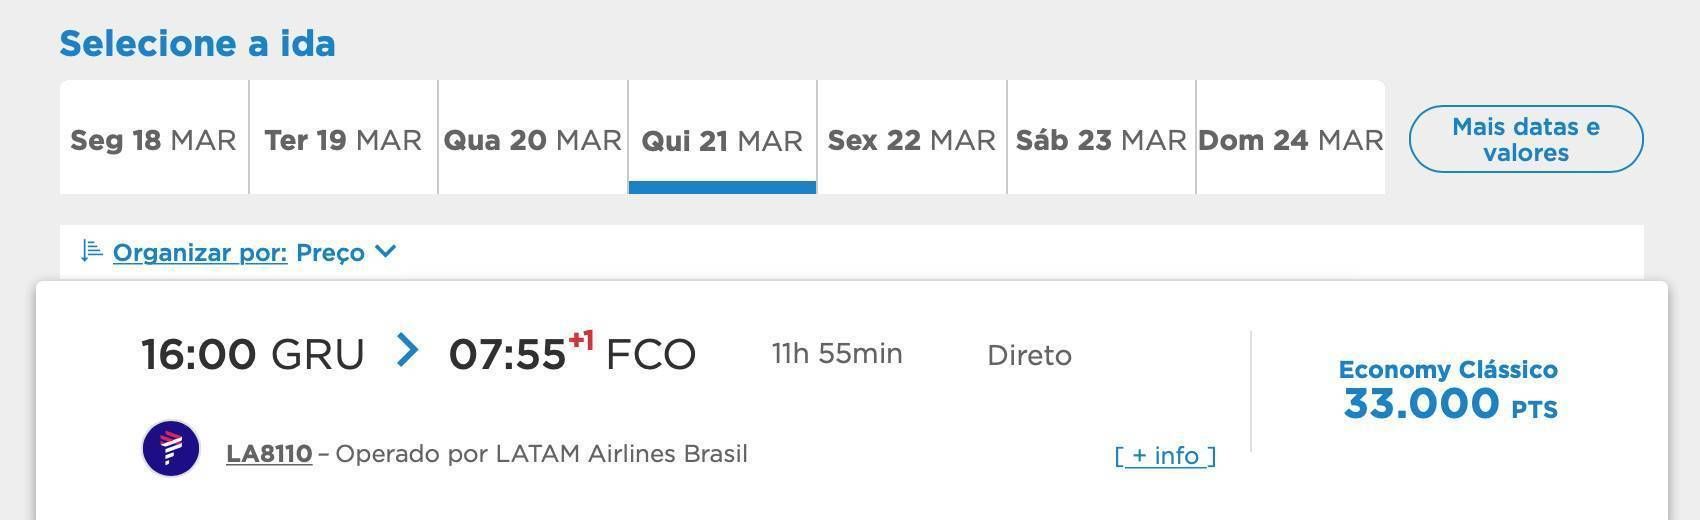Image resolution: width=1700 pixels, height=520 pixels.
Task: Expand the Preço sort dropdown chevron
Action: pyautogui.click(x=386, y=251)
